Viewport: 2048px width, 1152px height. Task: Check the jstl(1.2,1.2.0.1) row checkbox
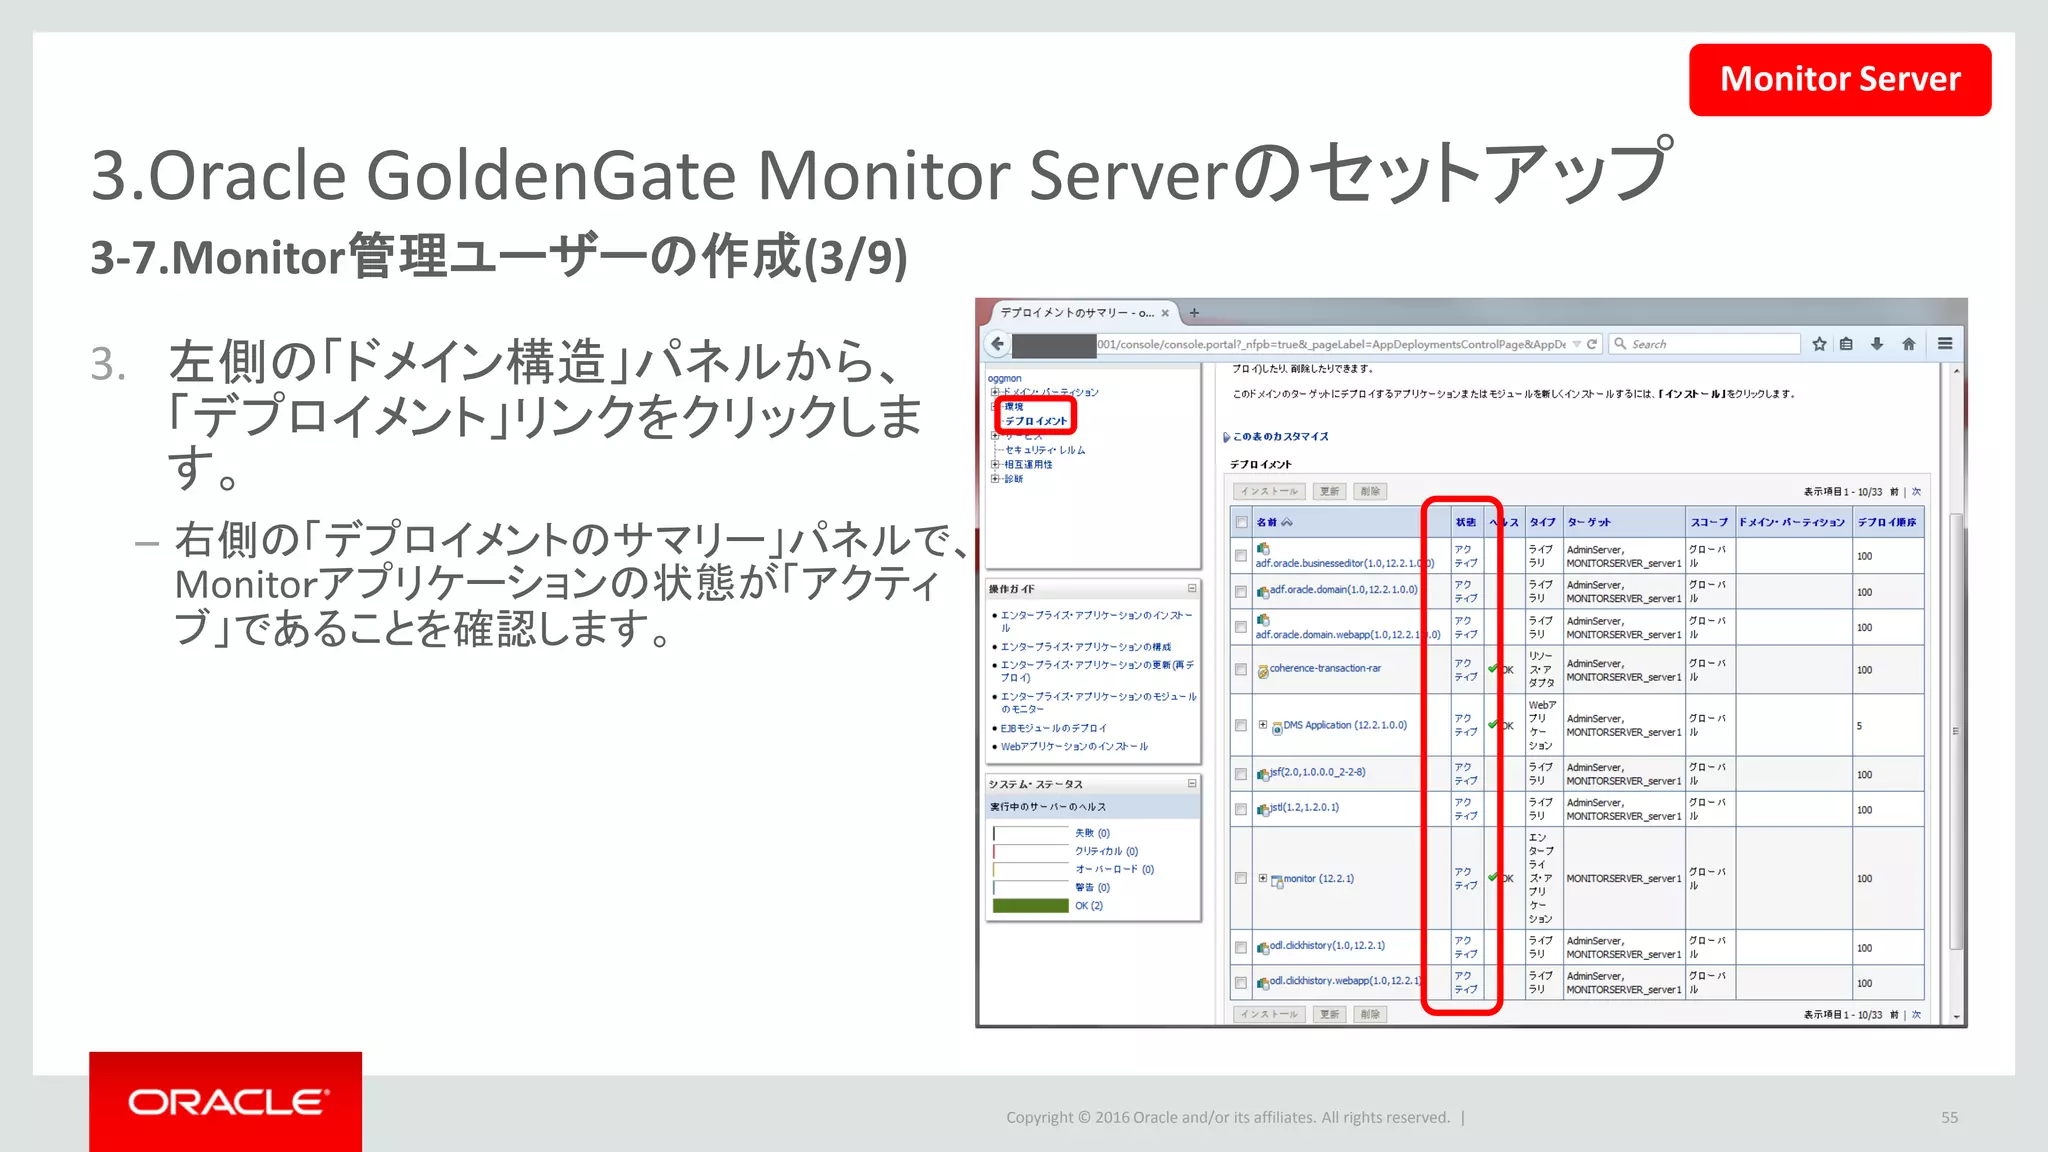[x=1241, y=809]
